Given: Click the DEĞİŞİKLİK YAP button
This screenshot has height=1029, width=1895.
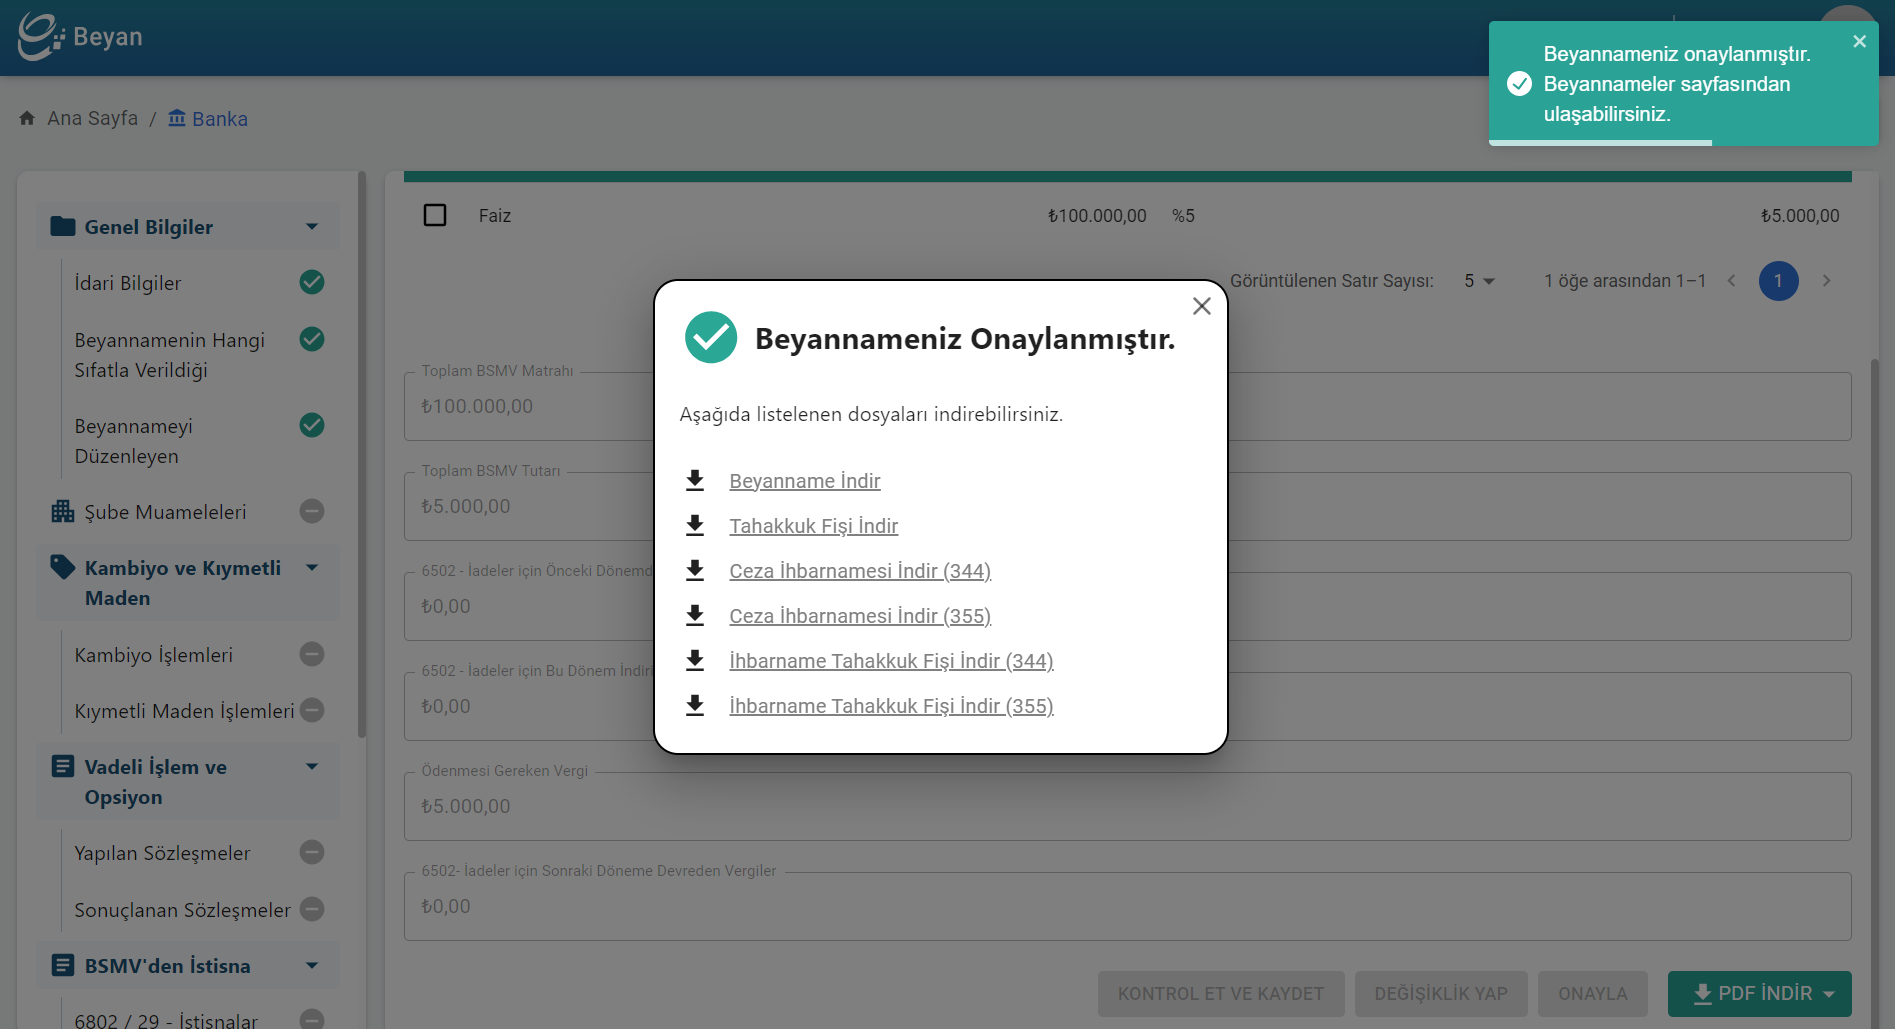Looking at the screenshot, I should coord(1441,994).
